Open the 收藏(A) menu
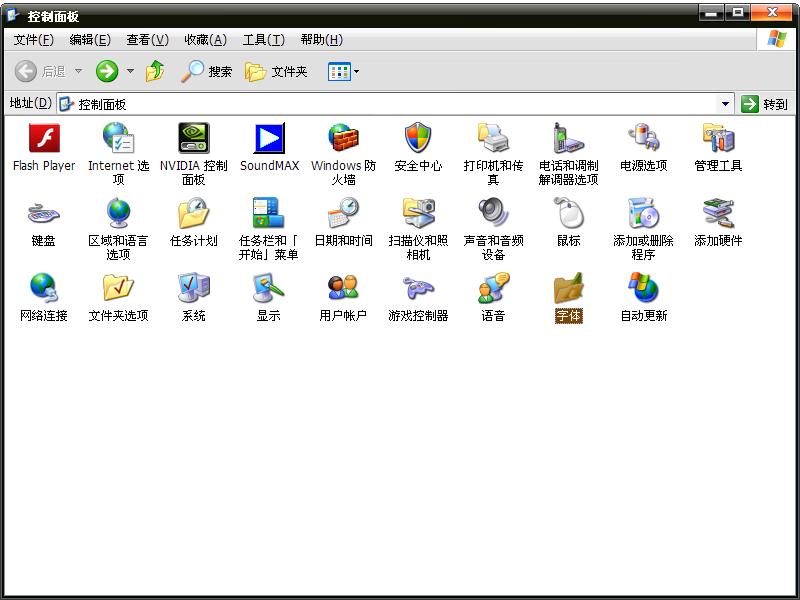Viewport: 800px width, 600px height. 206,40
